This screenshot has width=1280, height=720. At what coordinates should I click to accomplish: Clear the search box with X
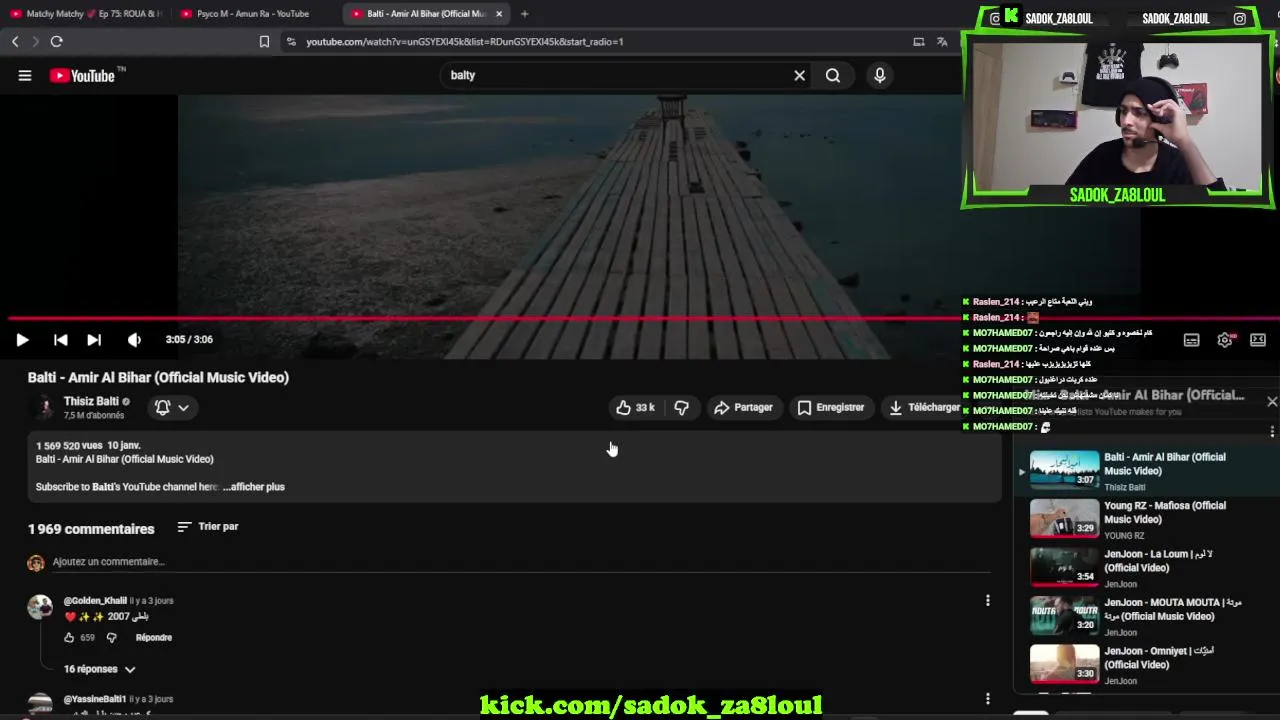pyautogui.click(x=799, y=75)
